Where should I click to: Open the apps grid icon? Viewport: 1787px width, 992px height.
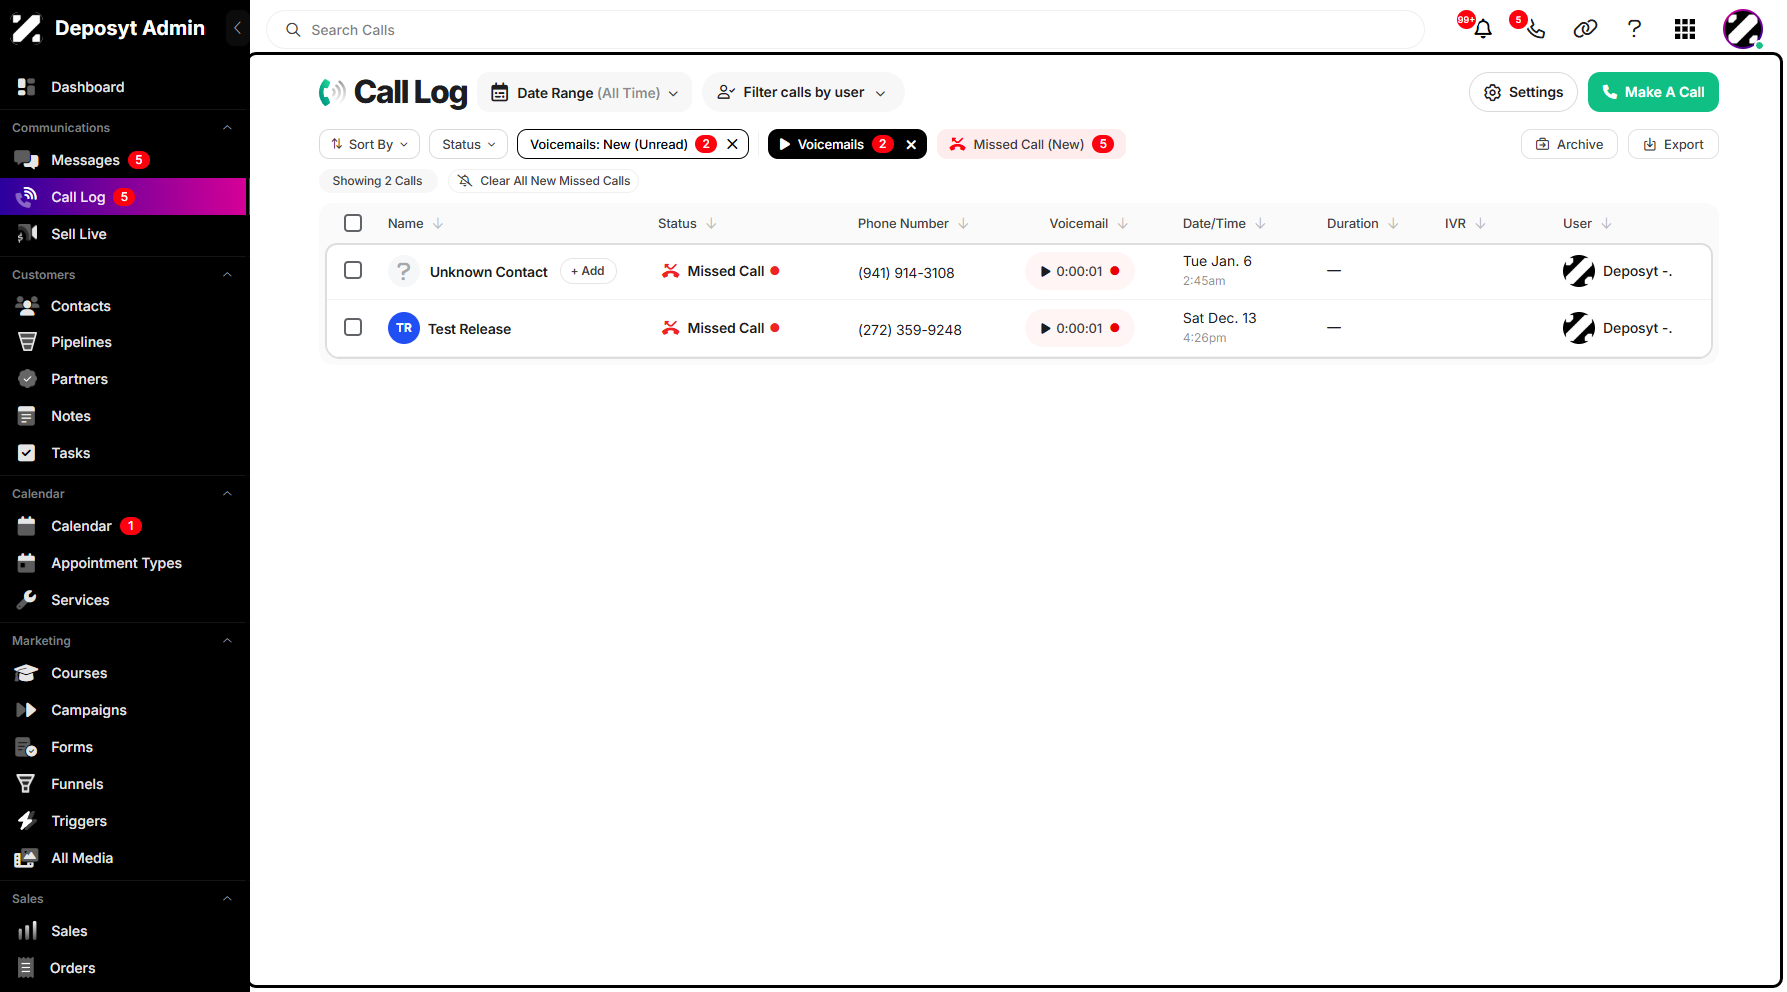coord(1685,29)
